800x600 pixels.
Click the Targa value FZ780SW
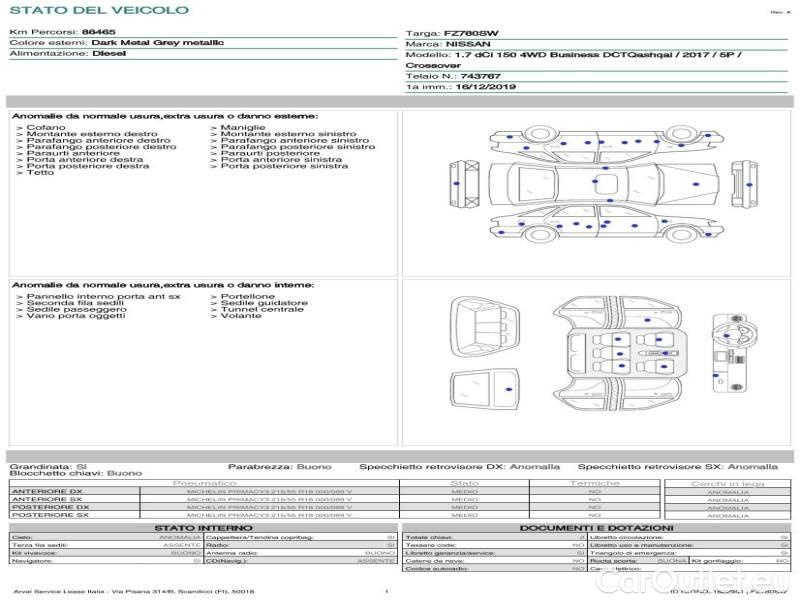pos(471,34)
